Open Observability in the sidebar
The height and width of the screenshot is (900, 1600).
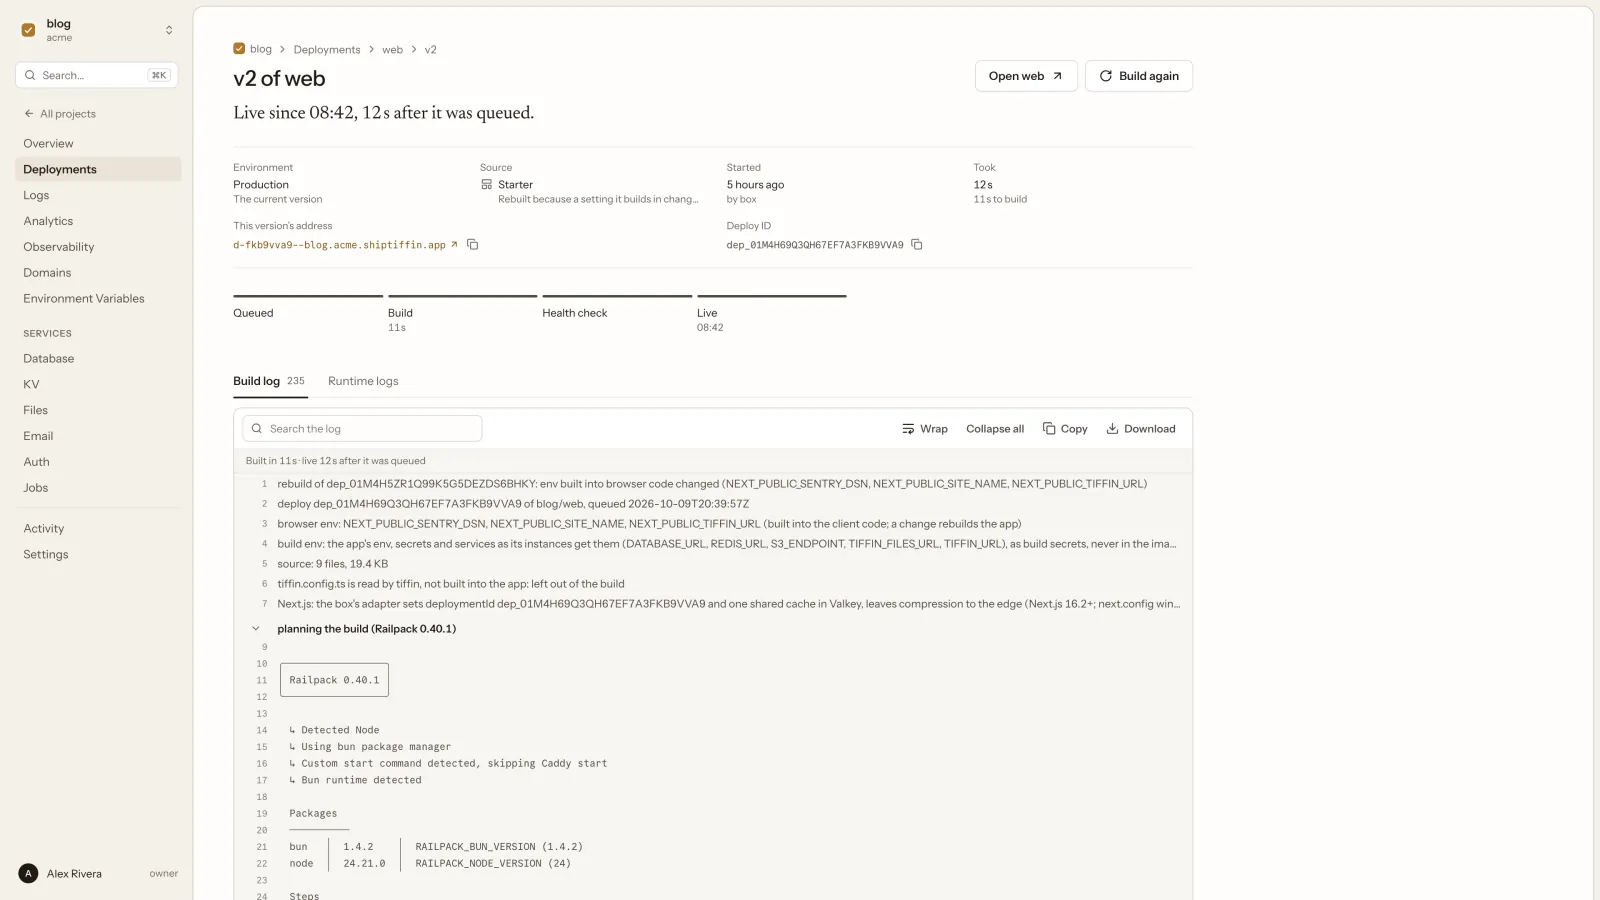pyautogui.click(x=98, y=247)
